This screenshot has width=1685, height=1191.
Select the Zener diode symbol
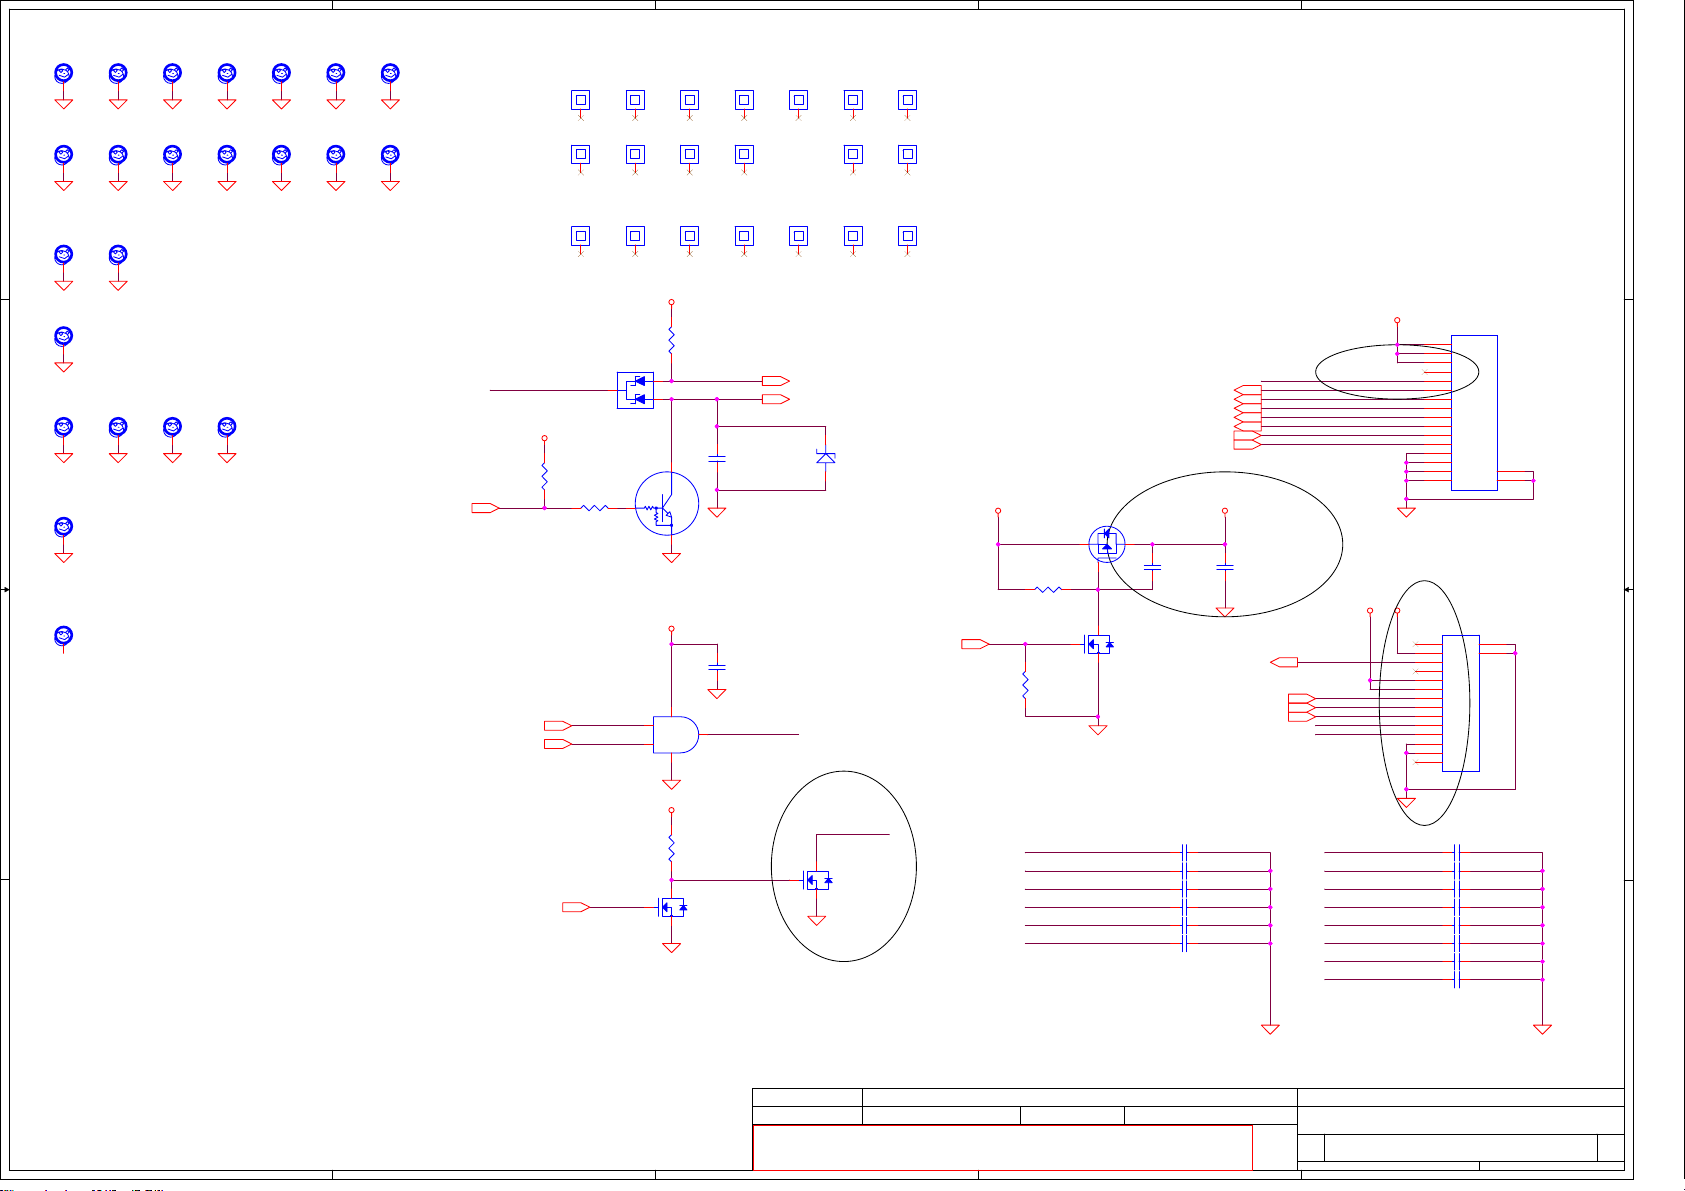(x=825, y=457)
